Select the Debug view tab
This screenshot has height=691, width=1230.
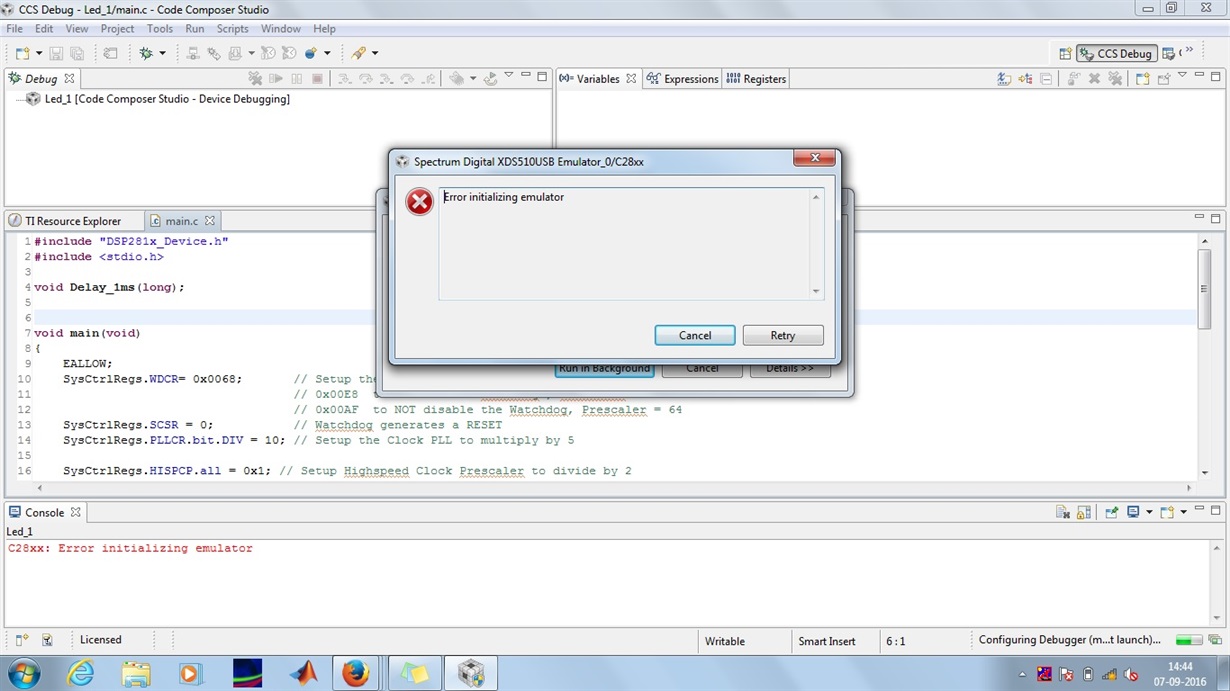click(40, 78)
